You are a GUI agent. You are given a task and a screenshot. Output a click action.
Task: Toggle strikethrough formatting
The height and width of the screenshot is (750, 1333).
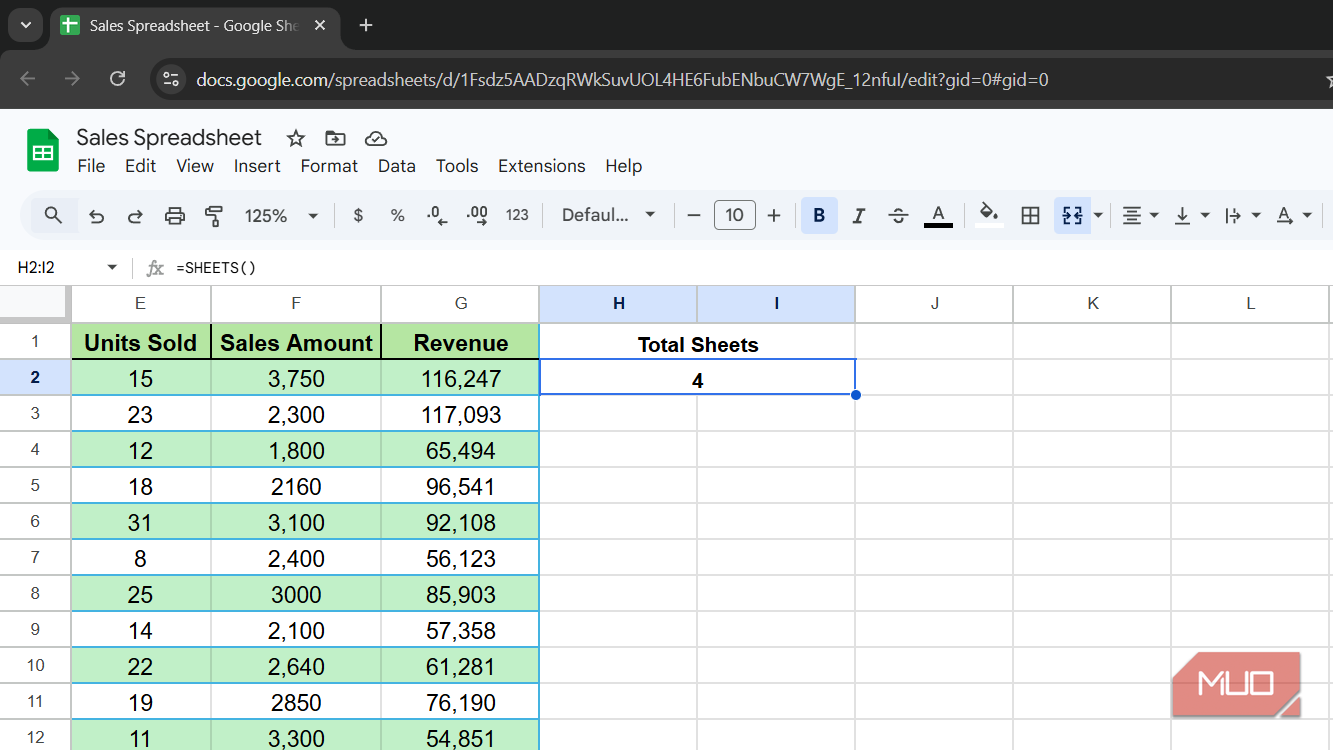pyautogui.click(x=898, y=215)
